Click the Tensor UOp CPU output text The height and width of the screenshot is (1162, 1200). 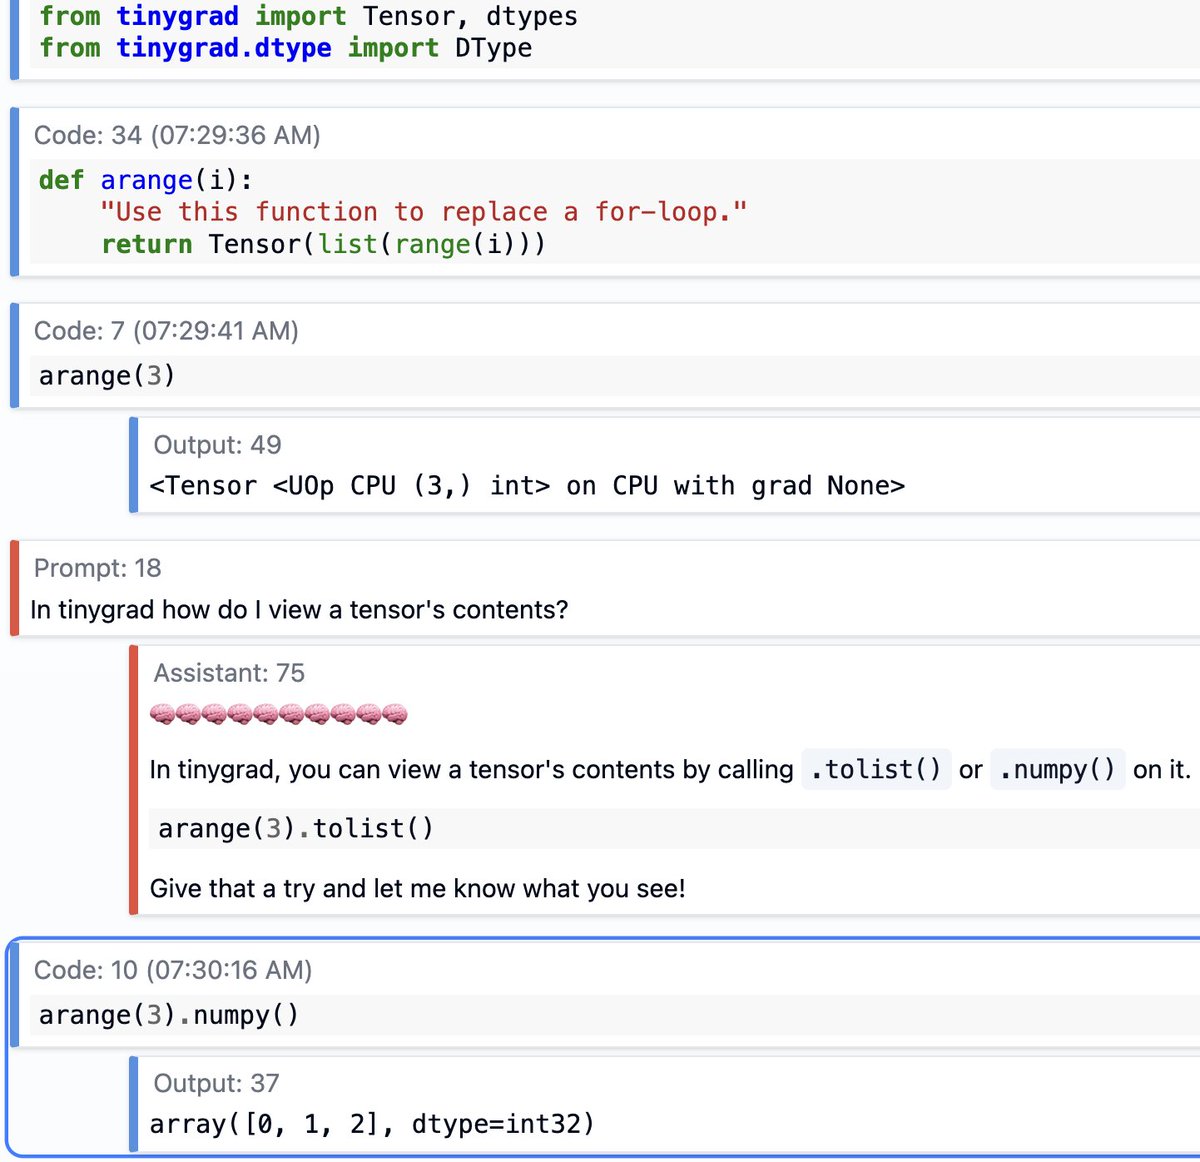pyautogui.click(x=526, y=486)
